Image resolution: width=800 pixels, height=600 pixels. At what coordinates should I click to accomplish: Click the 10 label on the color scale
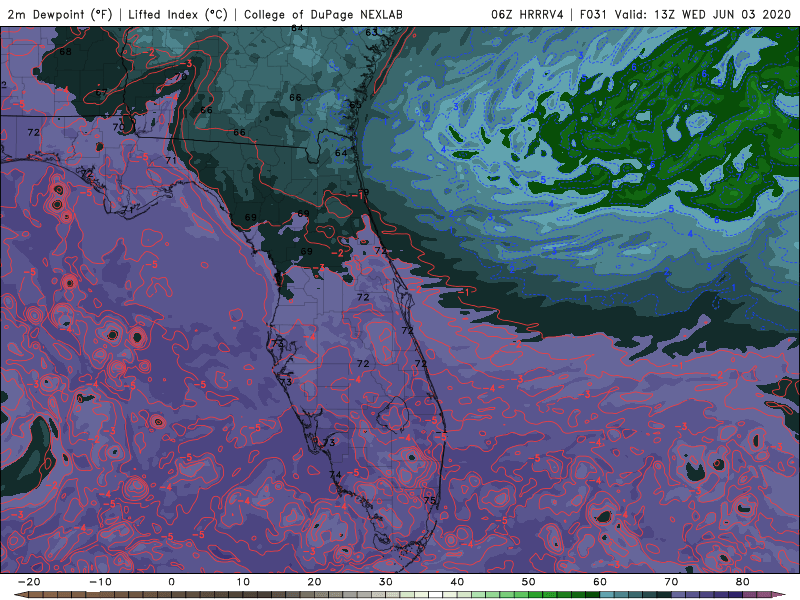243,582
